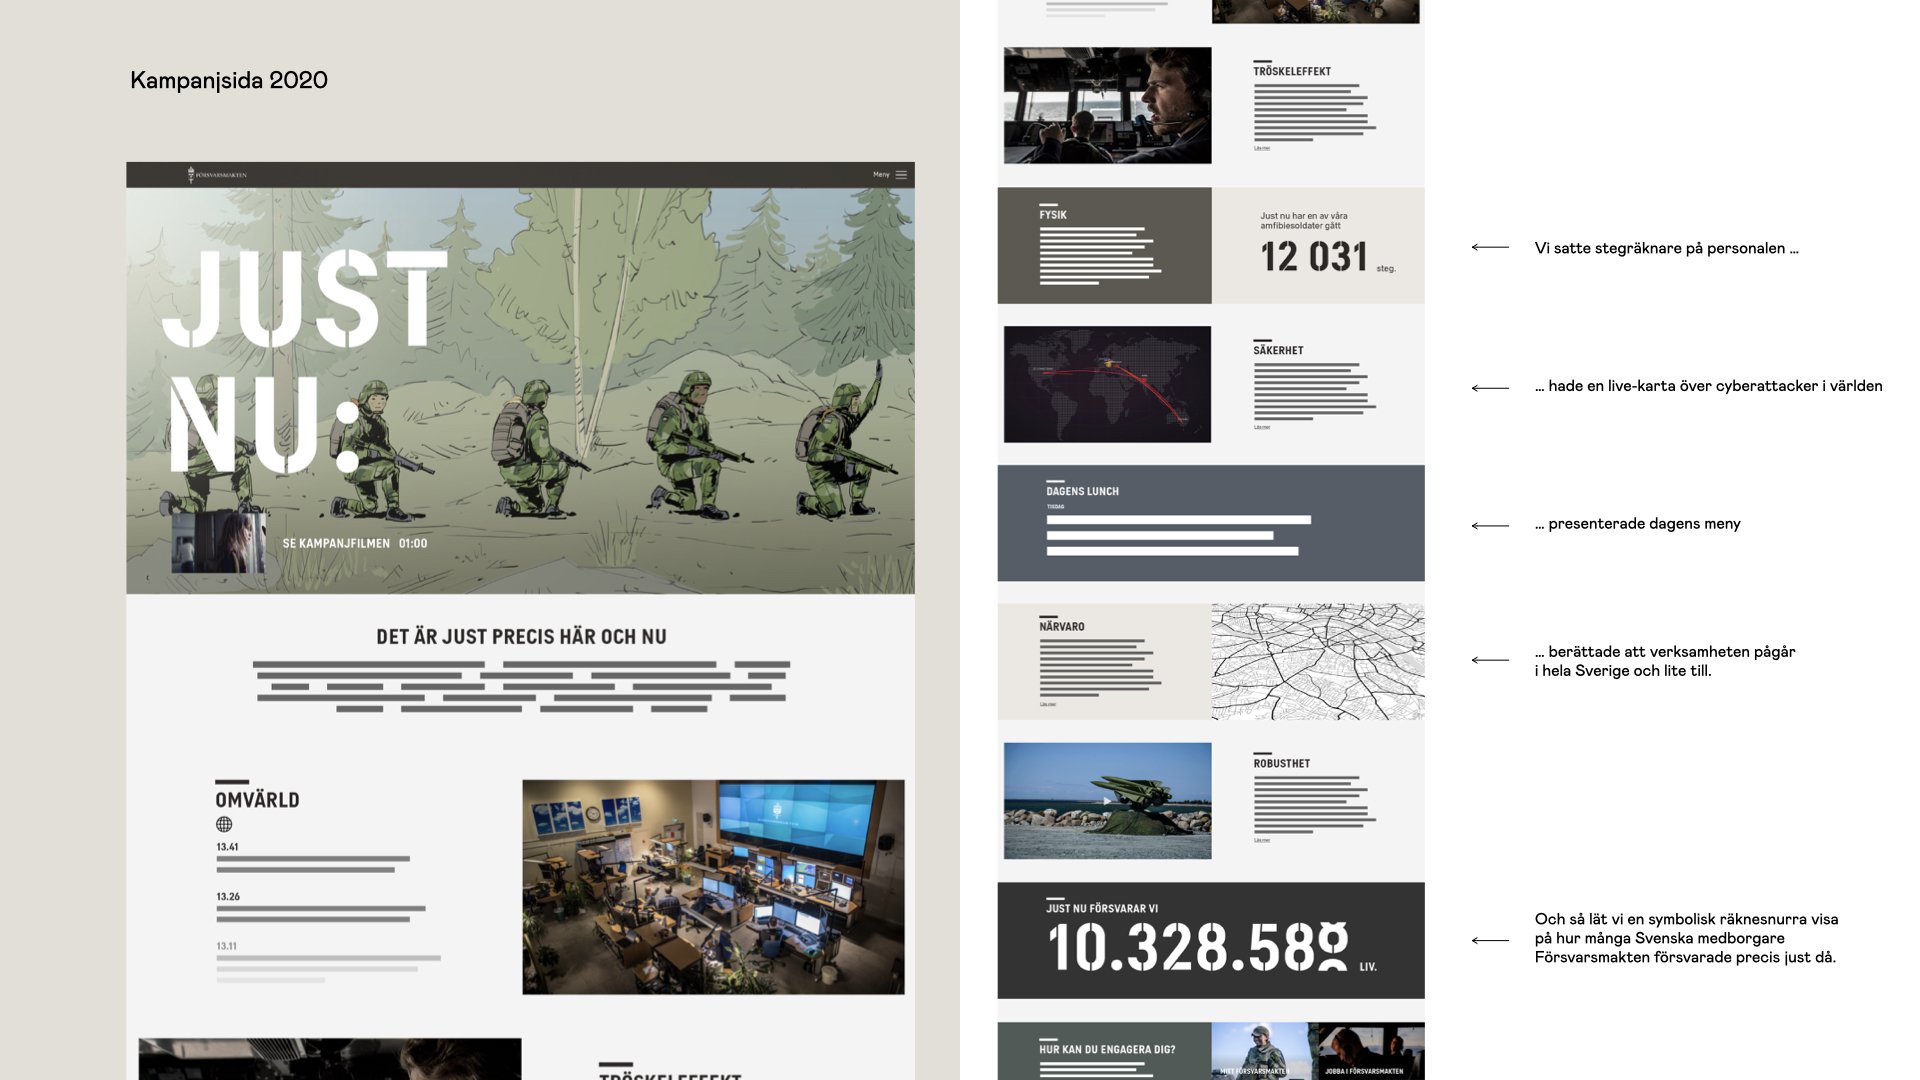
Task: Select the 13.26 news timestamp
Action: pyautogui.click(x=228, y=897)
